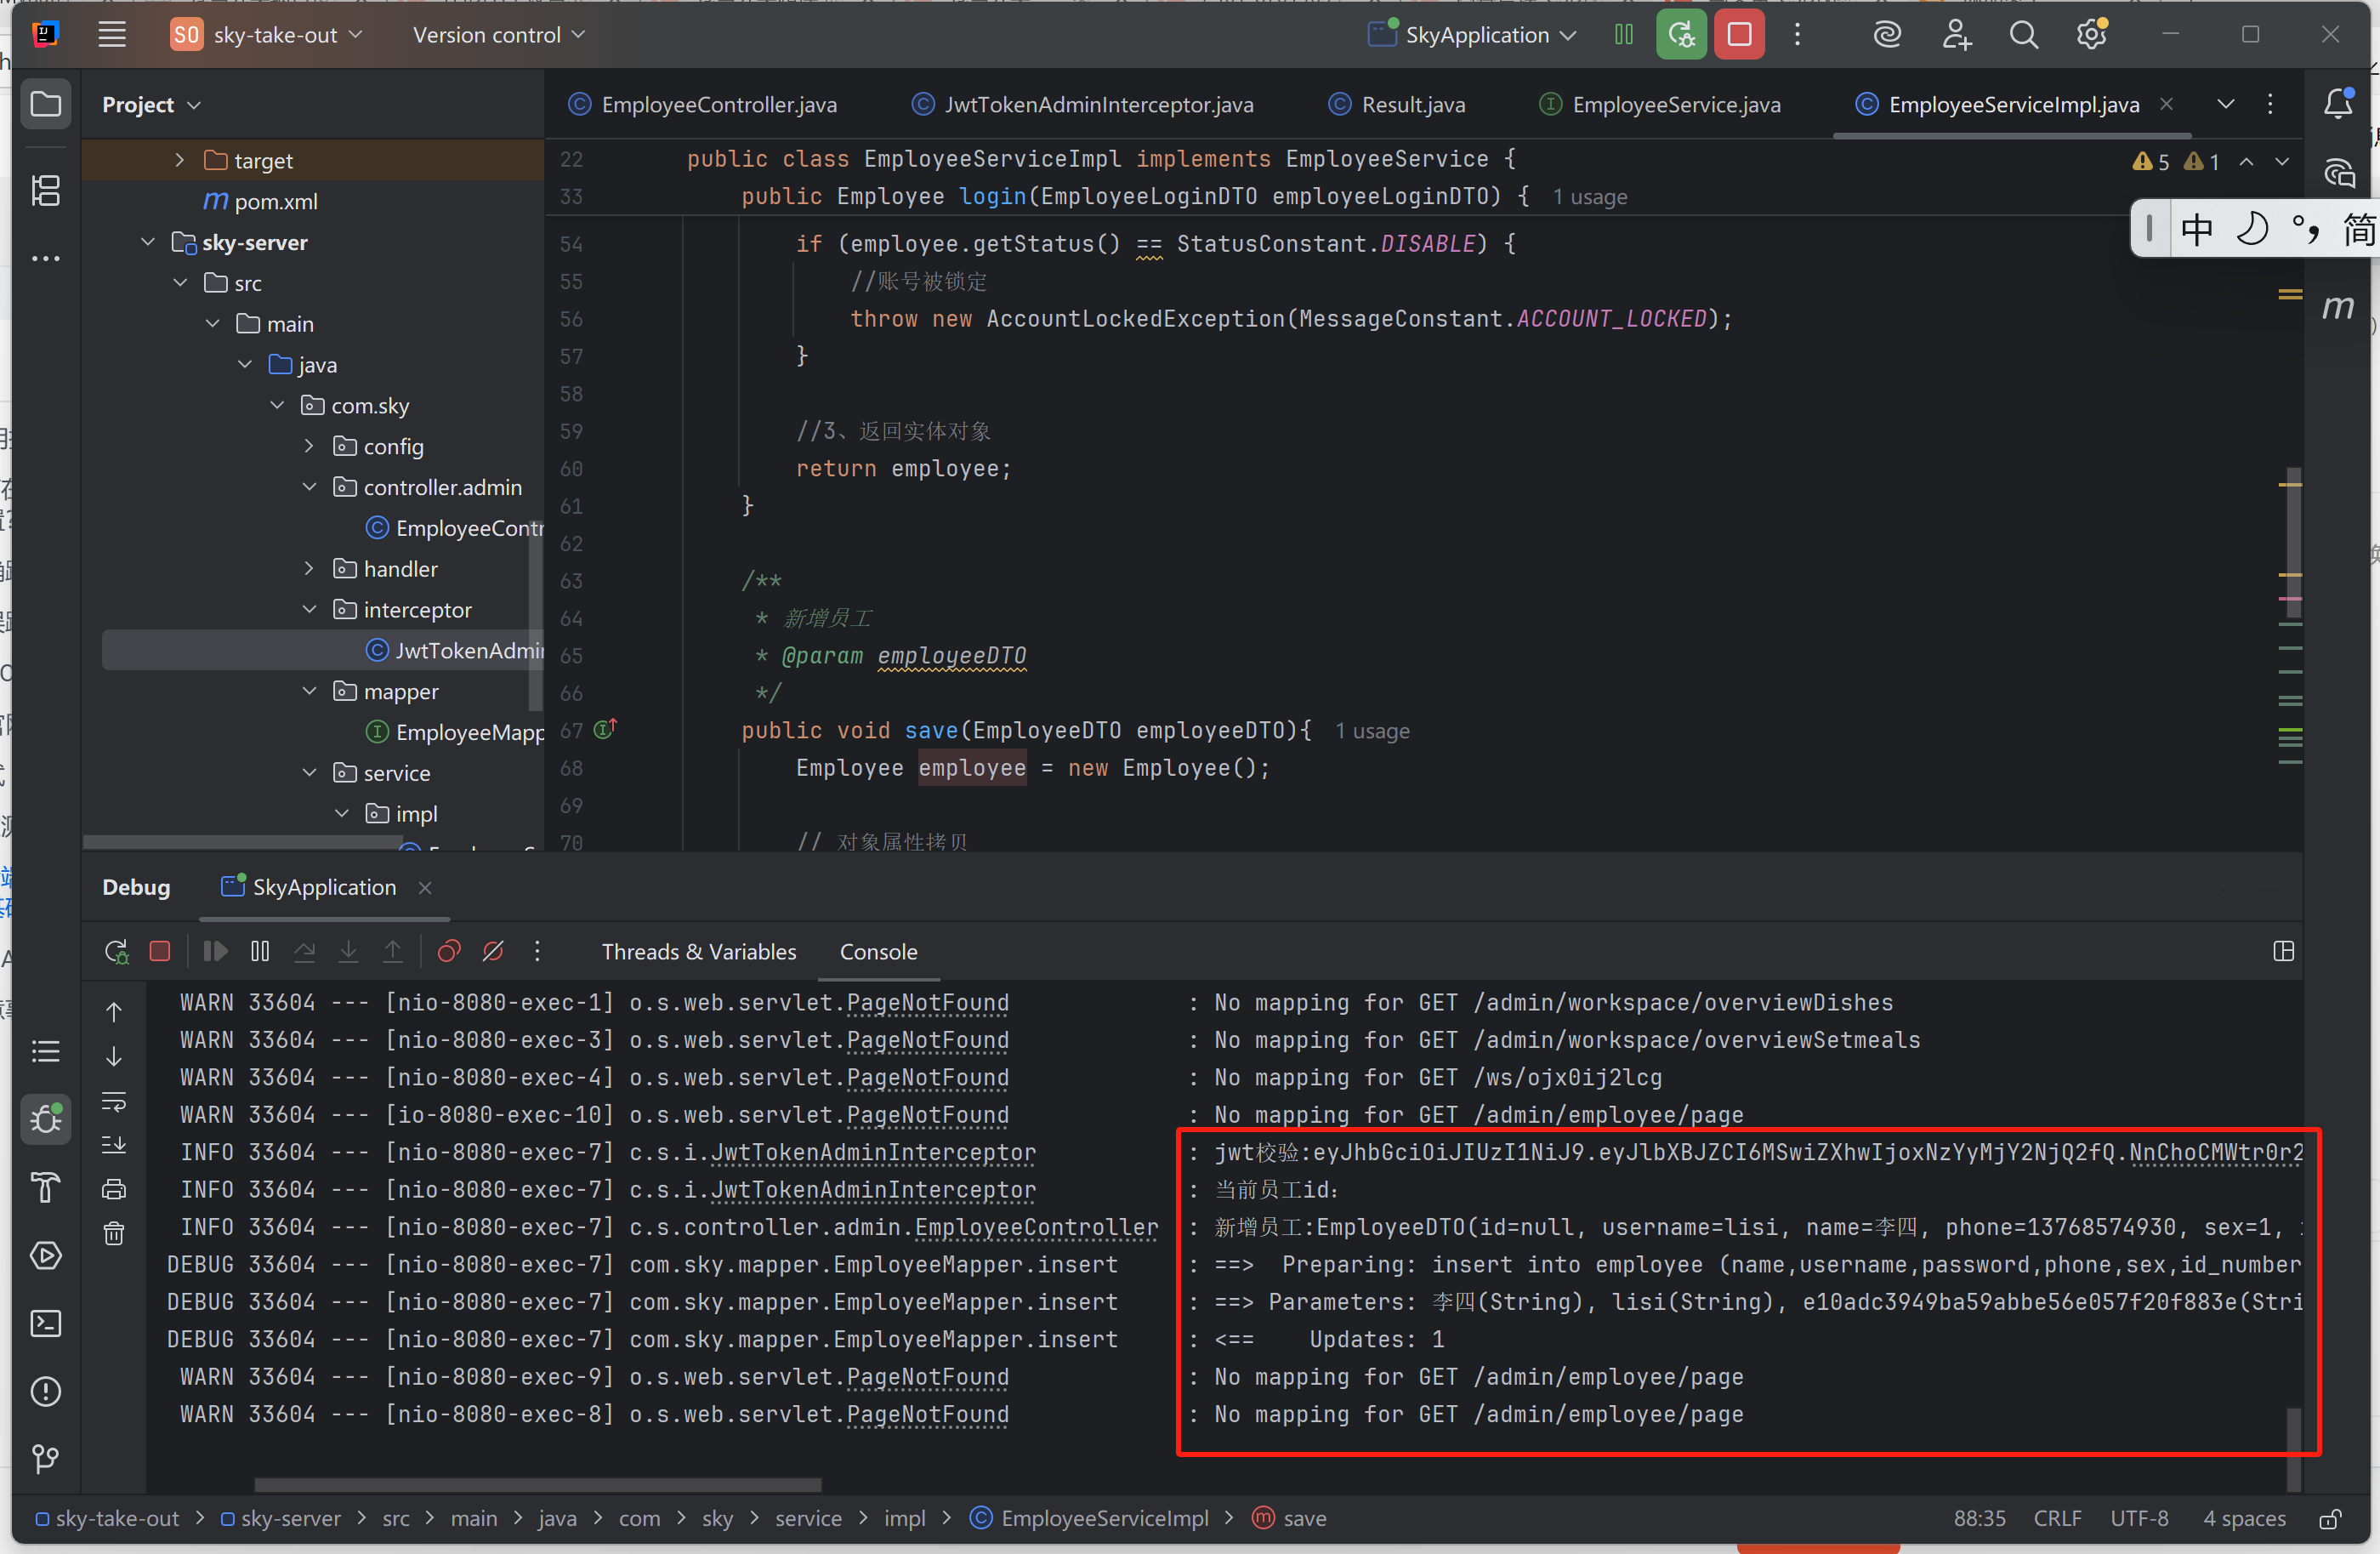Open the Notifications bell icon
This screenshot has height=1554, width=2380.
tap(2338, 104)
